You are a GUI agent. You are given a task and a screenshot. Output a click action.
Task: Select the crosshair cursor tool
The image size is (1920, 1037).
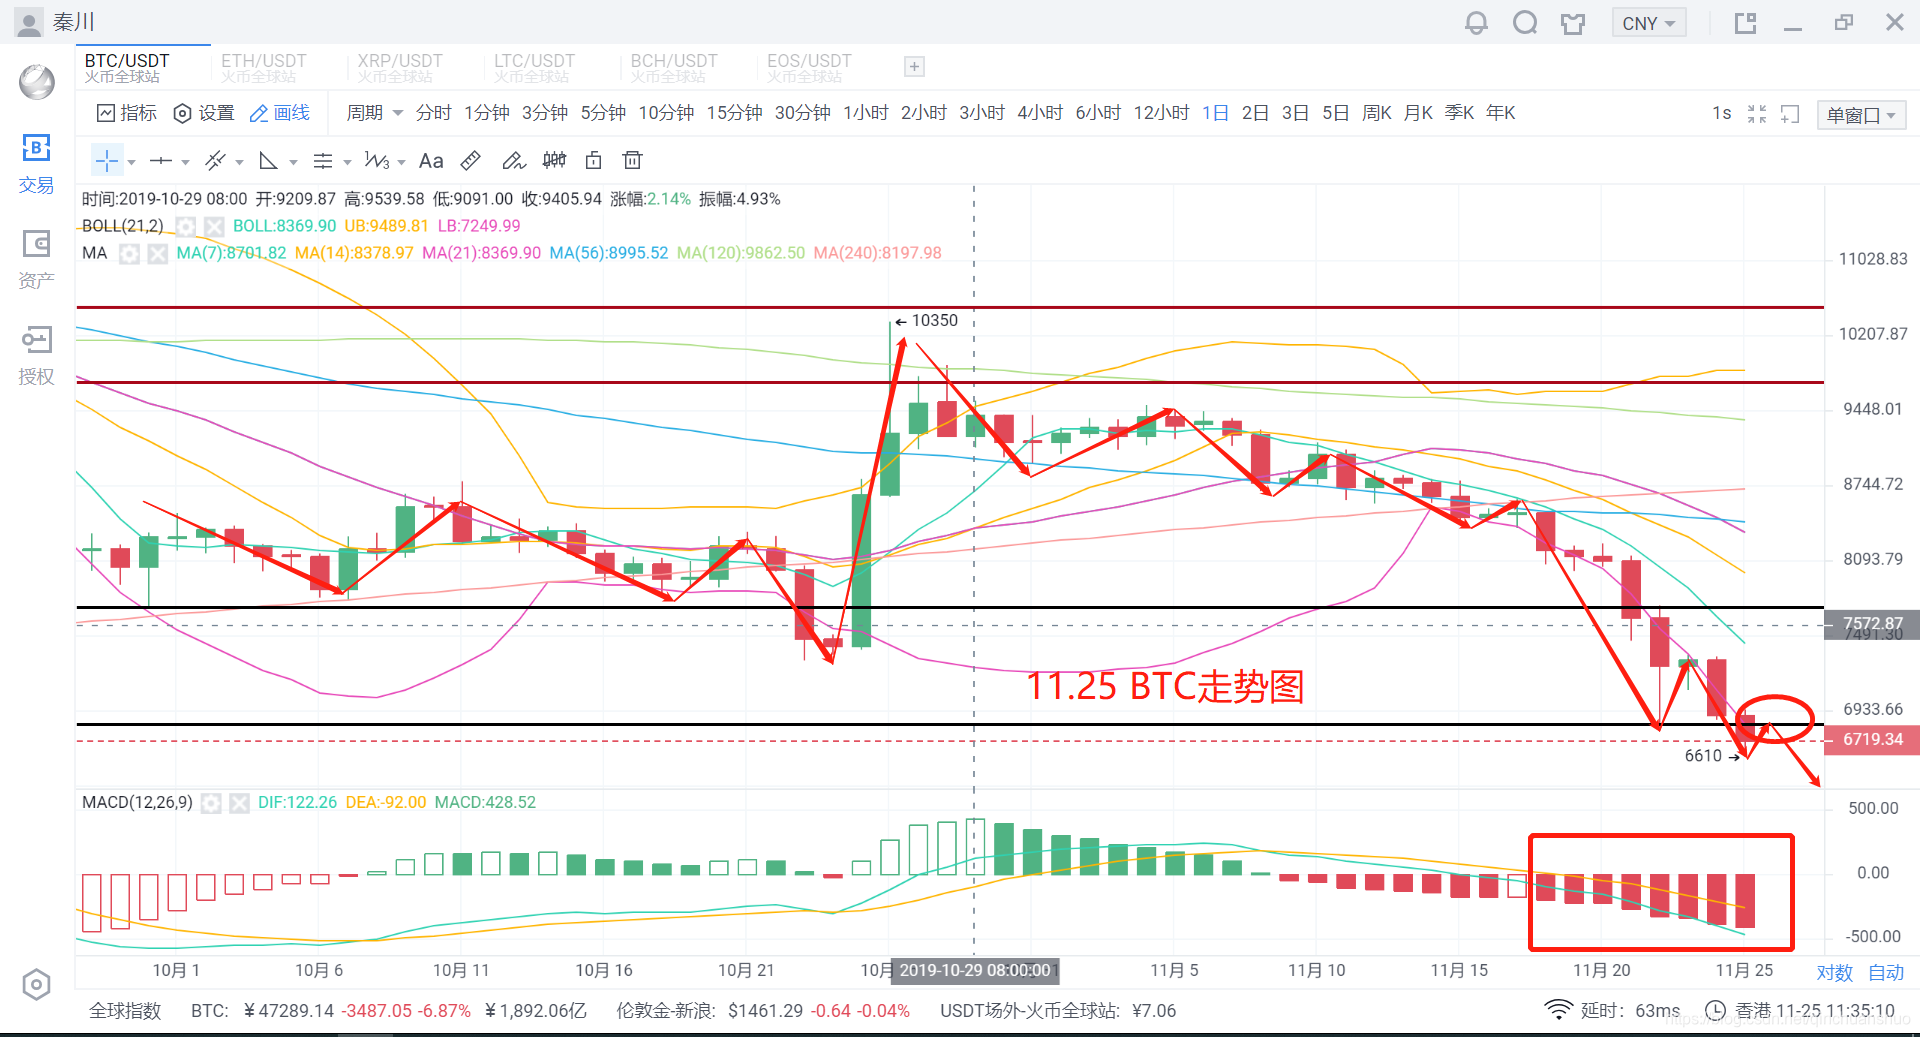(x=107, y=160)
